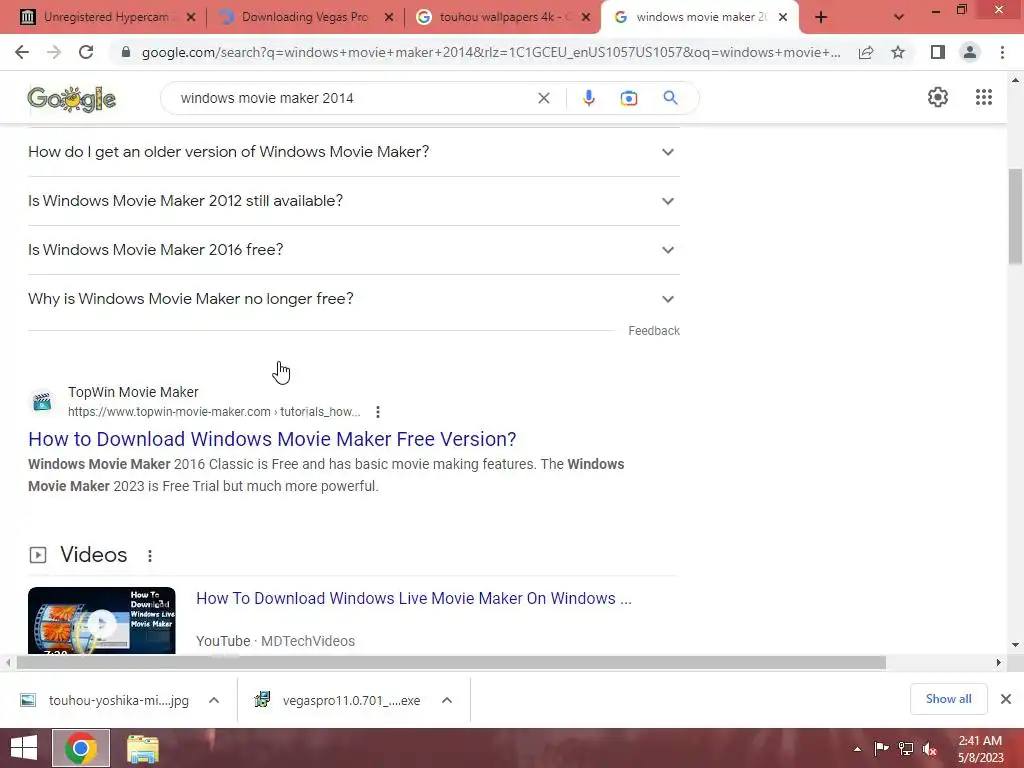Open Windows Start menu

click(24, 748)
